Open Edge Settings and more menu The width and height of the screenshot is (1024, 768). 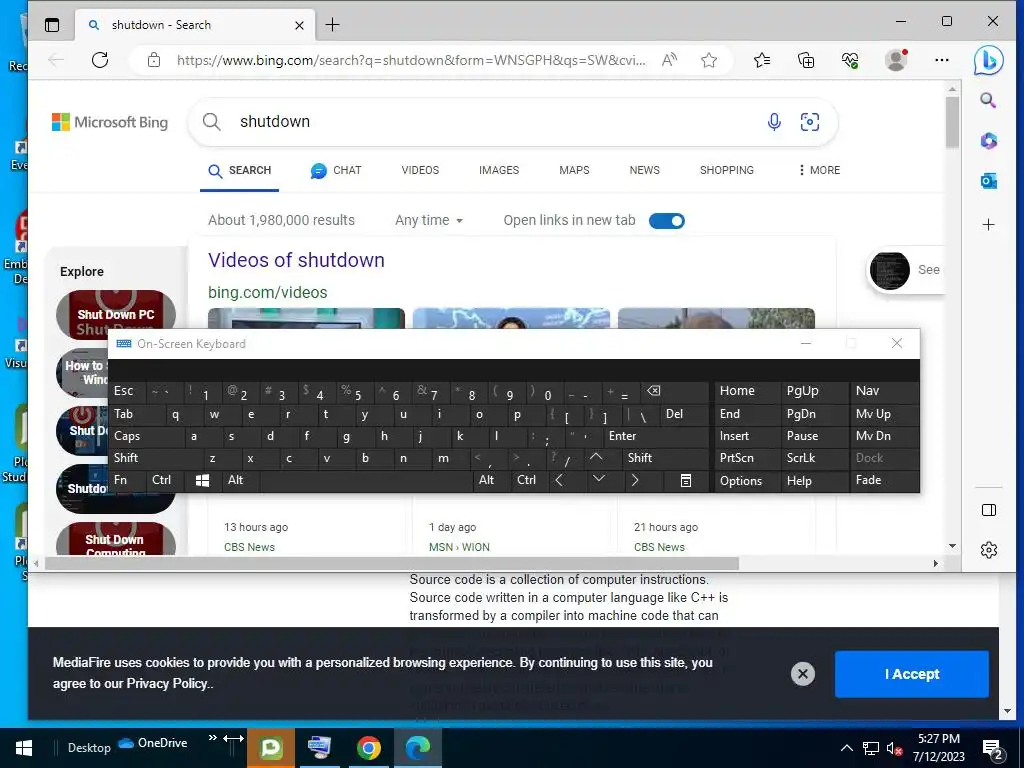pyautogui.click(x=942, y=60)
